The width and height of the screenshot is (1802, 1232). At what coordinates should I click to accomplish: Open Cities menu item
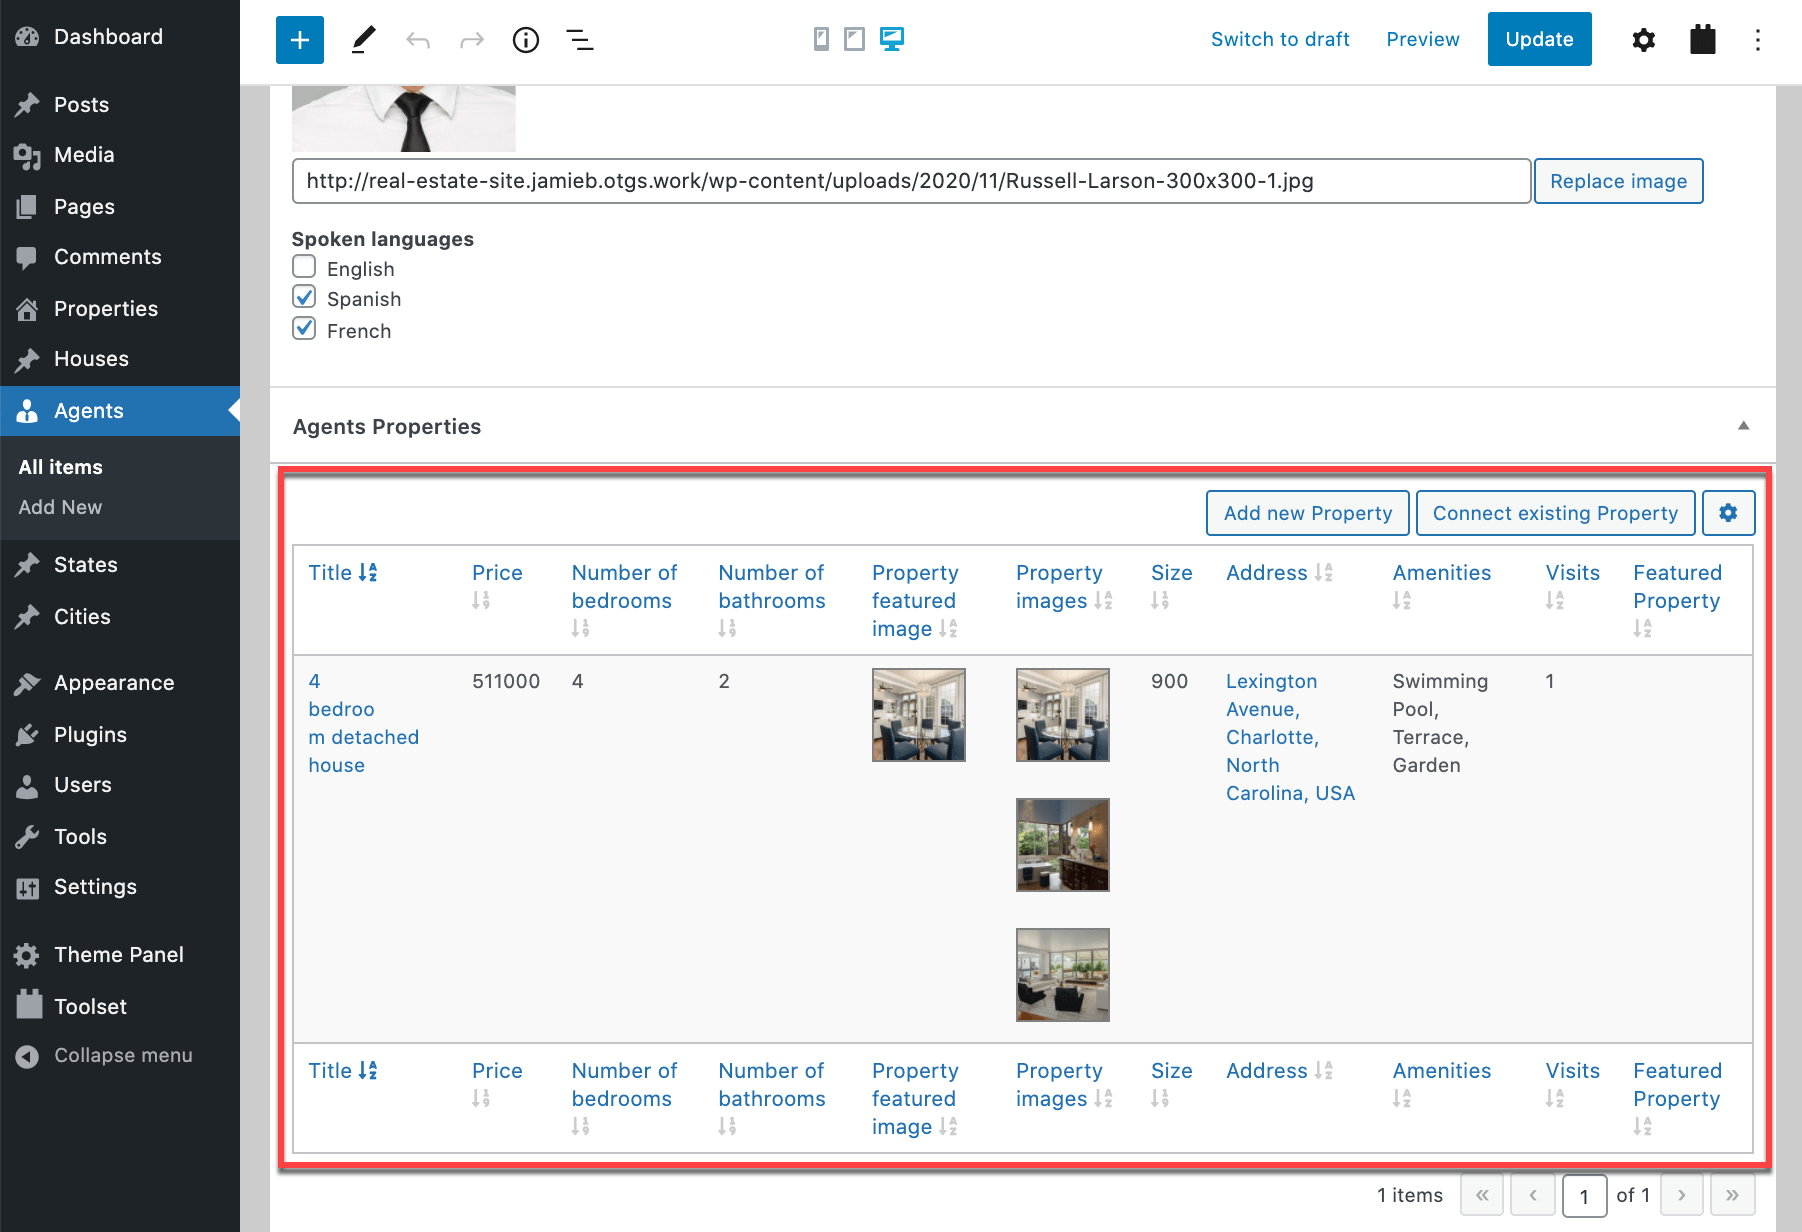pos(82,617)
